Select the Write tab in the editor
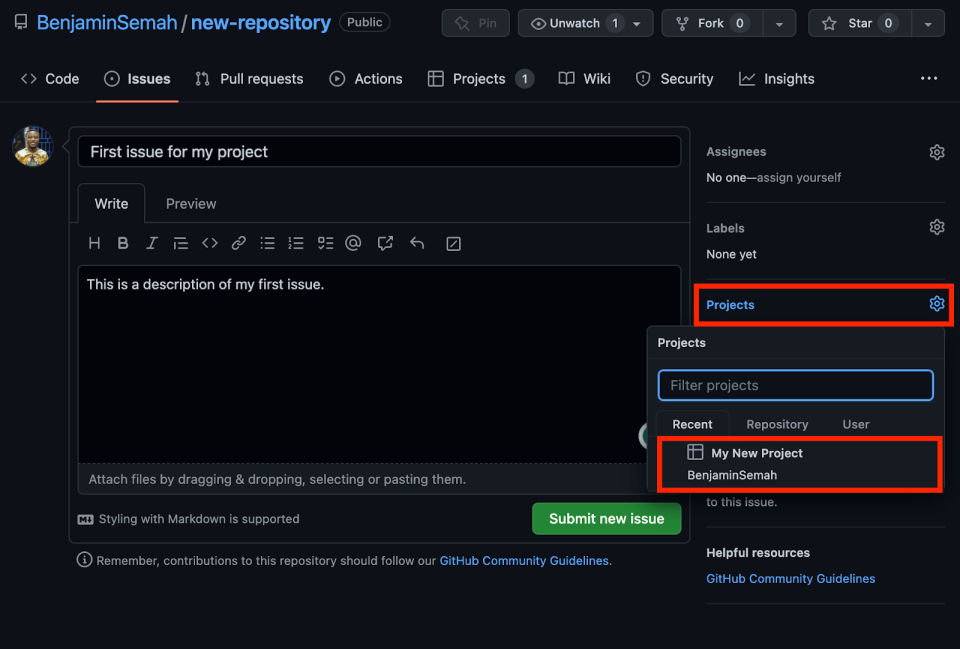 point(111,204)
